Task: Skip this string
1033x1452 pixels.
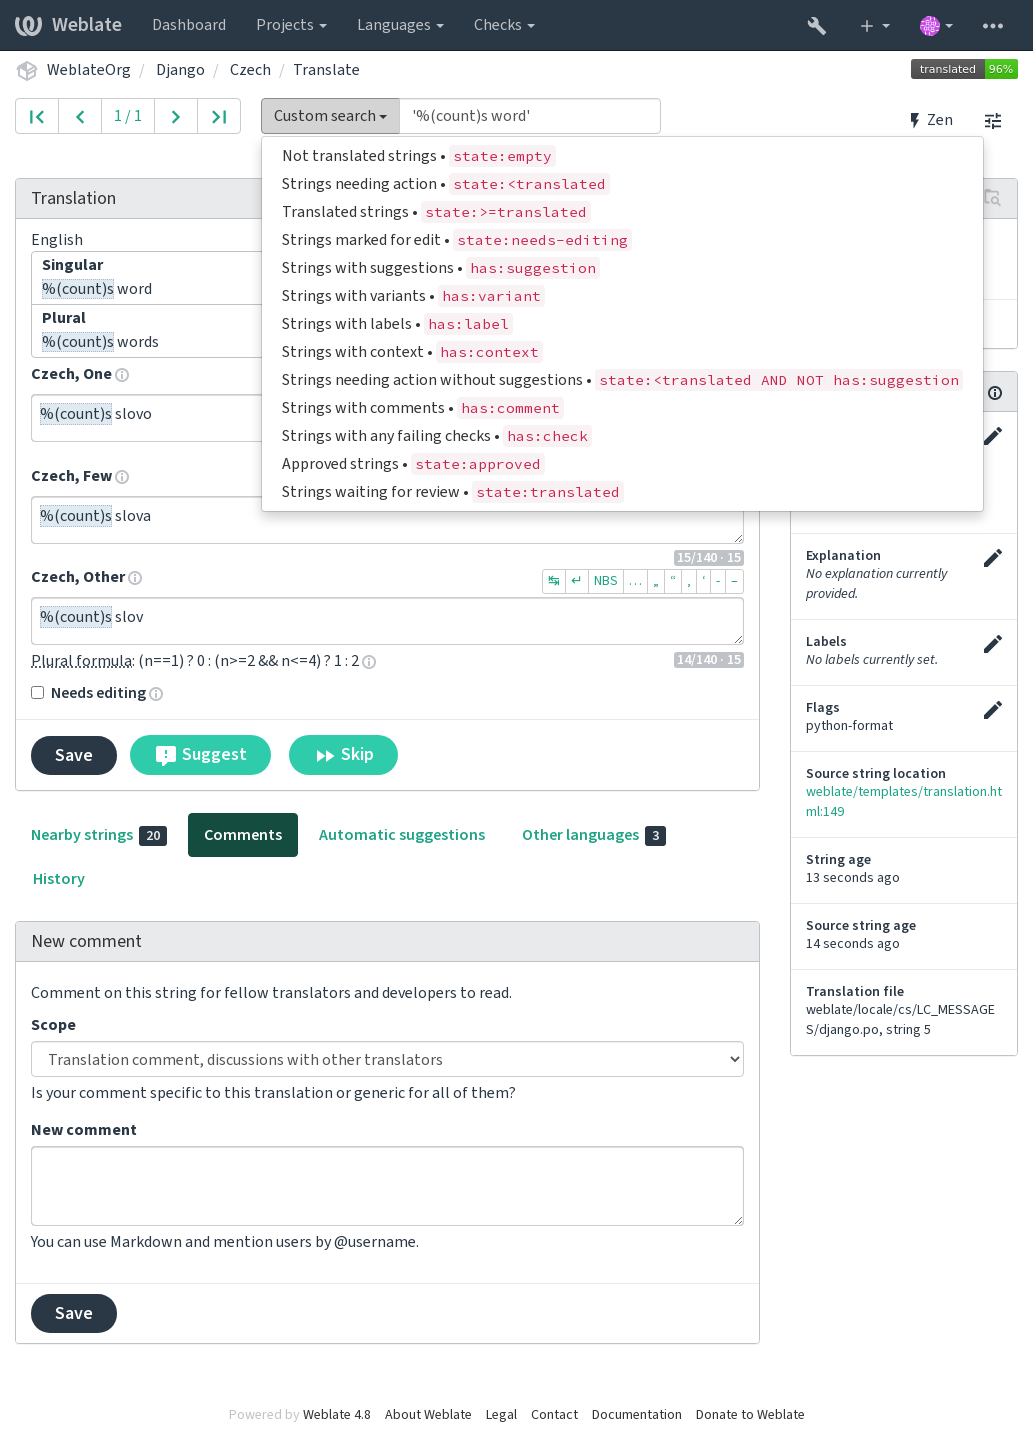Action: (343, 755)
